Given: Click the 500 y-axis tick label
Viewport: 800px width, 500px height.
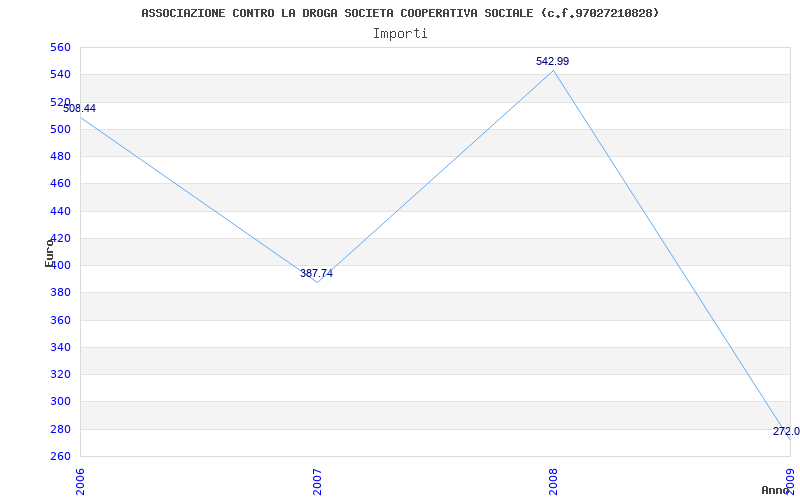Looking at the screenshot, I should [60, 129].
